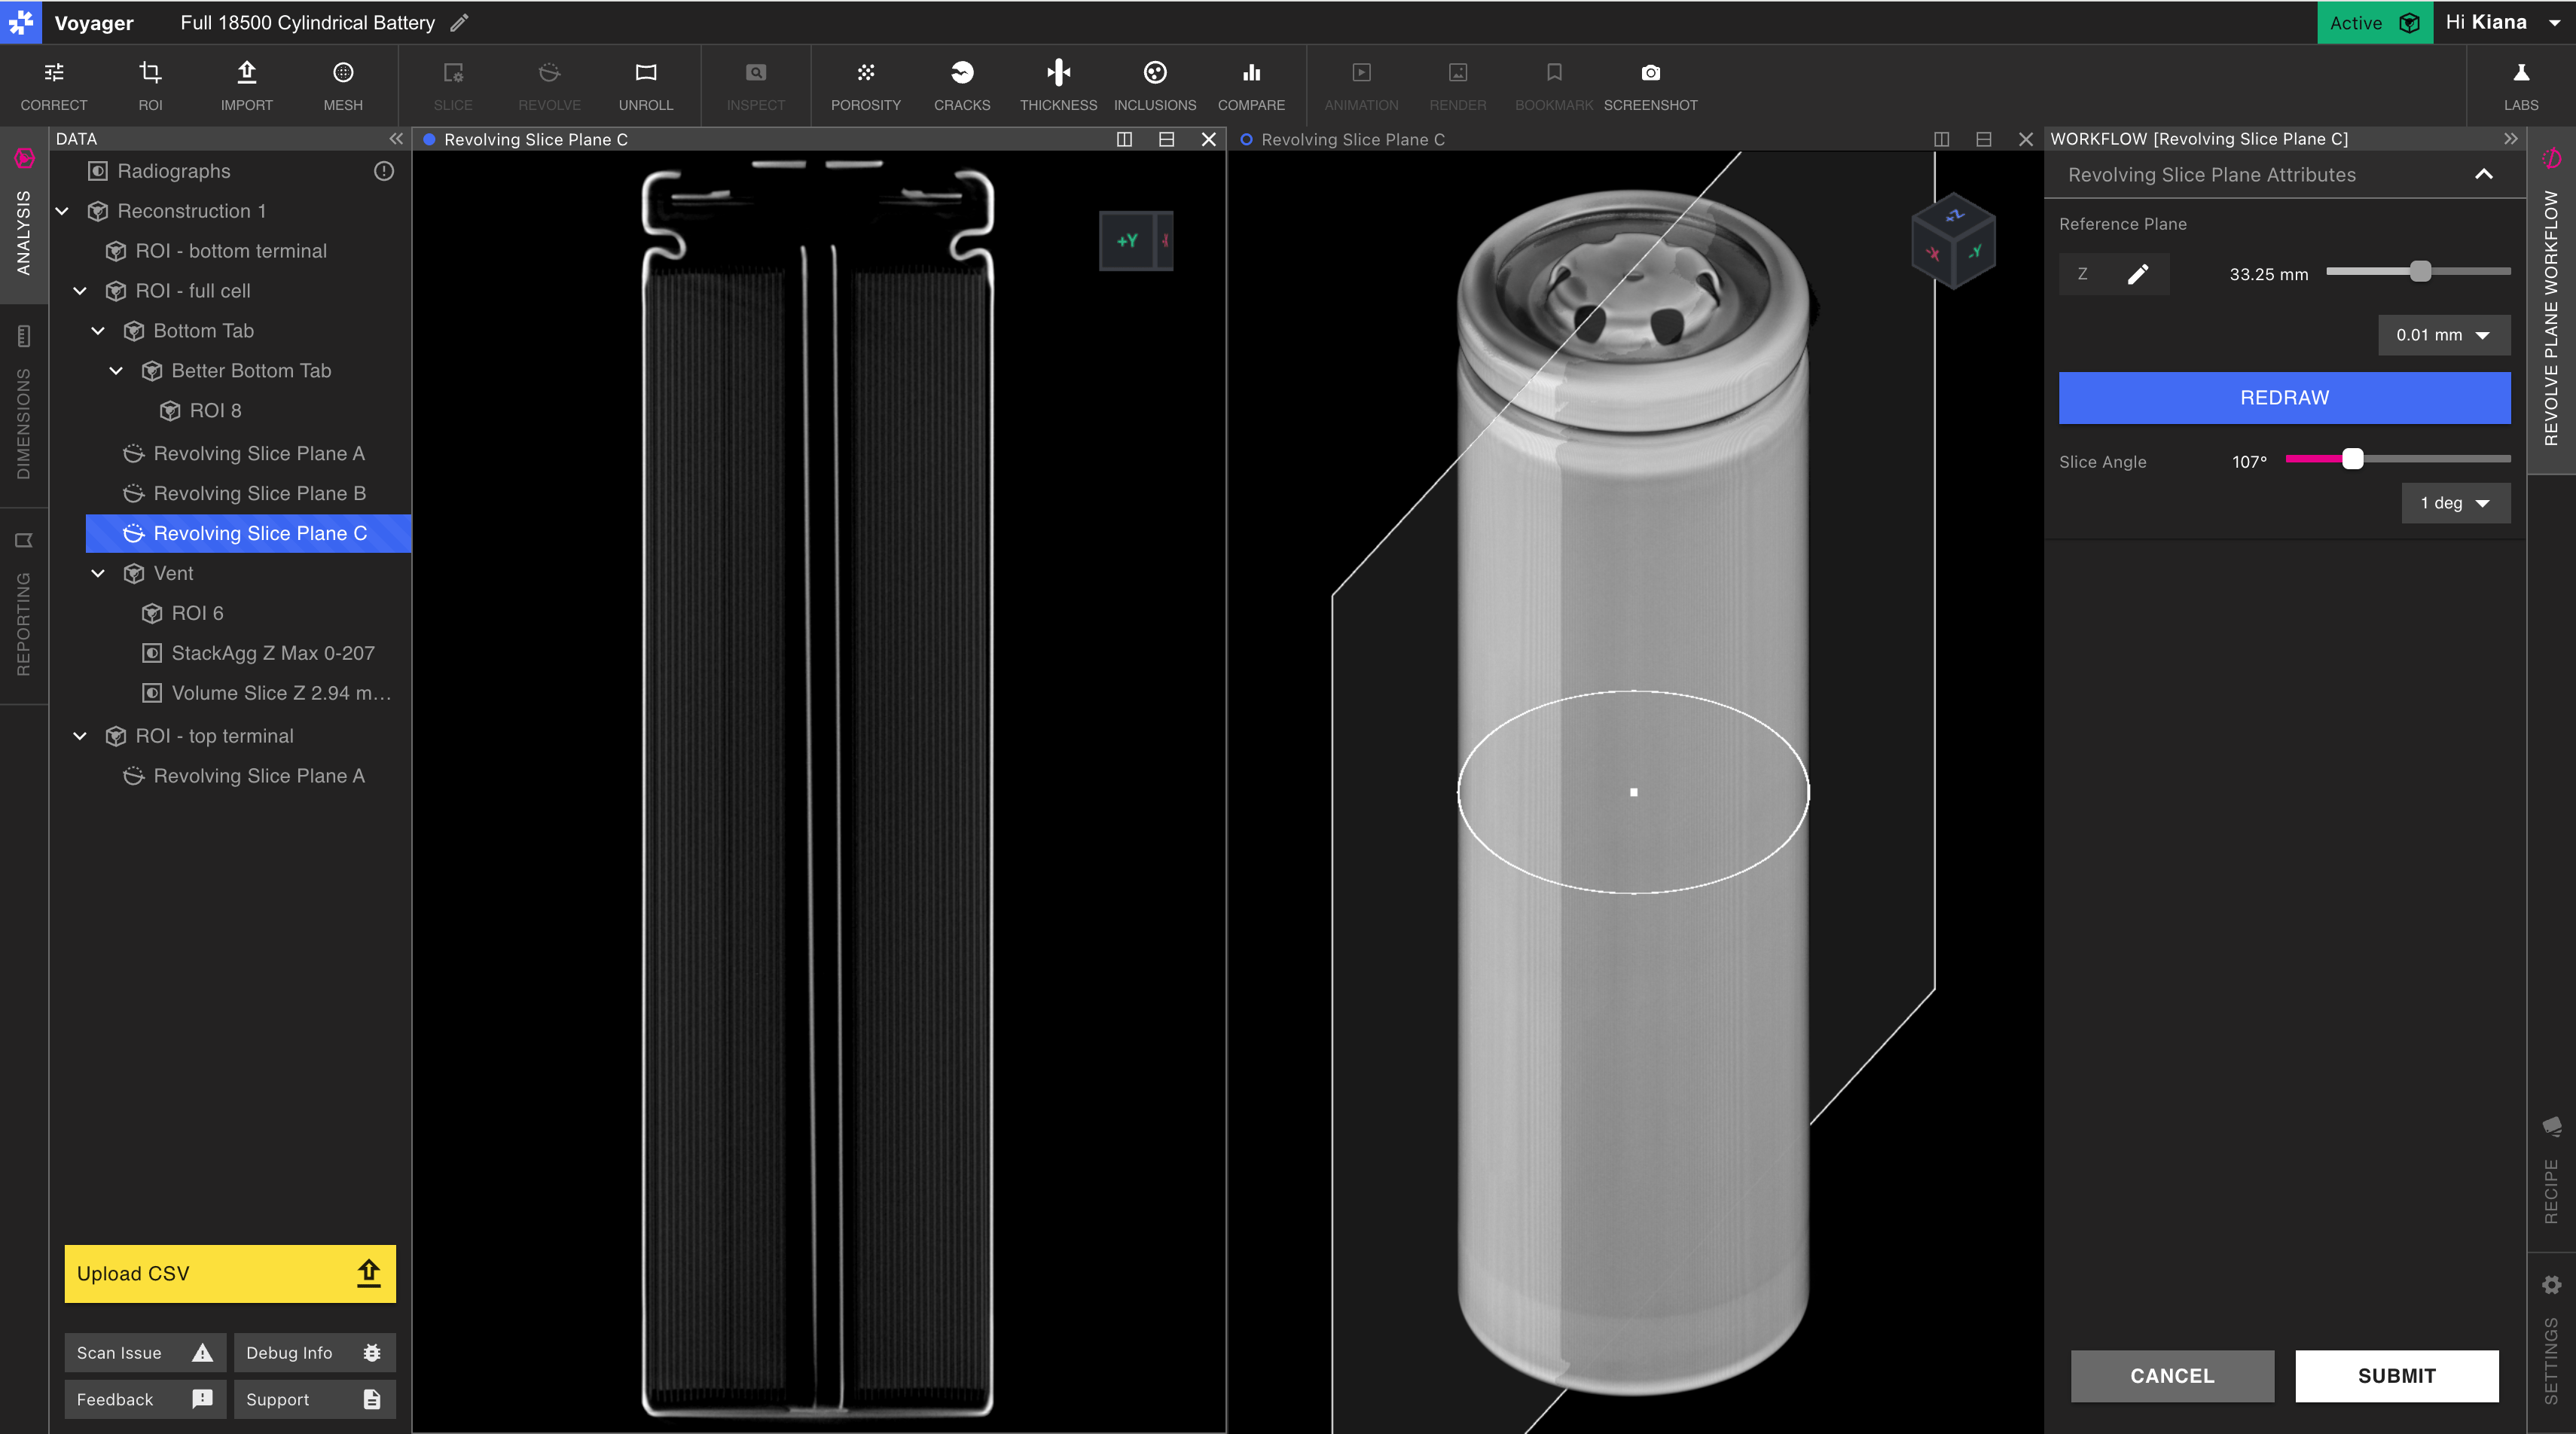The height and width of the screenshot is (1434, 2576).
Task: Collapse Reconstruction 1 tree node
Action: pos(62,211)
